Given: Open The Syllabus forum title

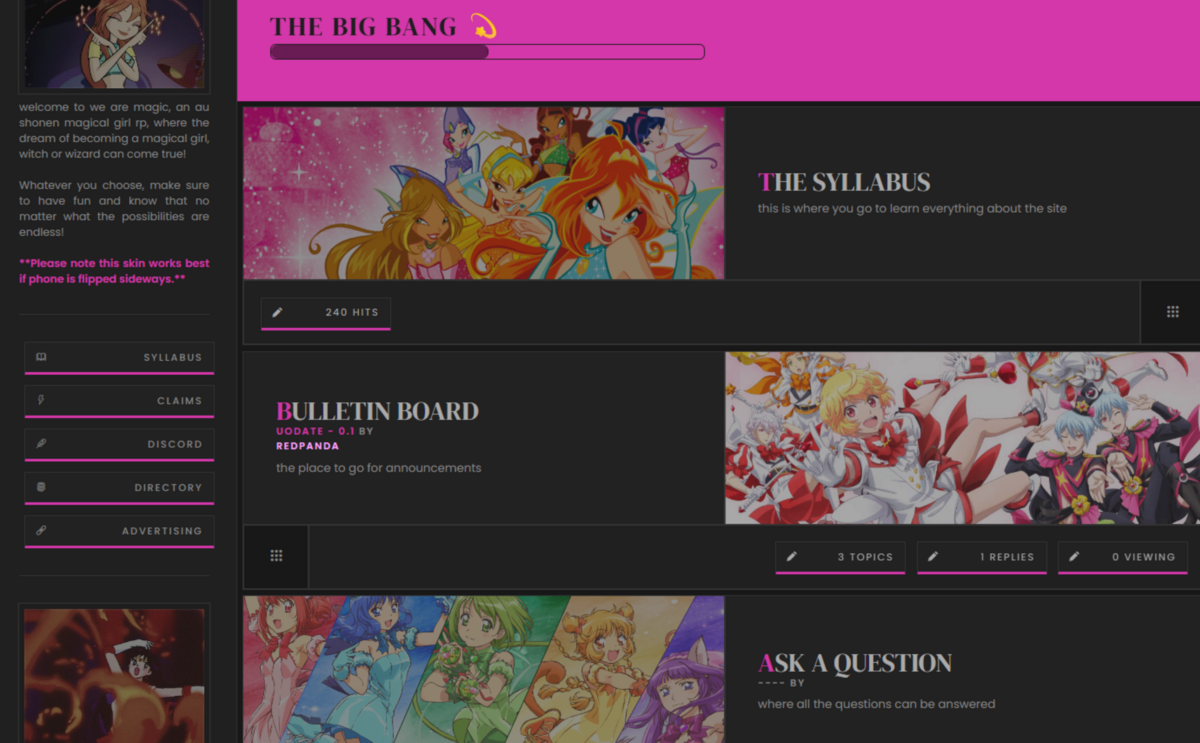Looking at the screenshot, I should [x=844, y=182].
